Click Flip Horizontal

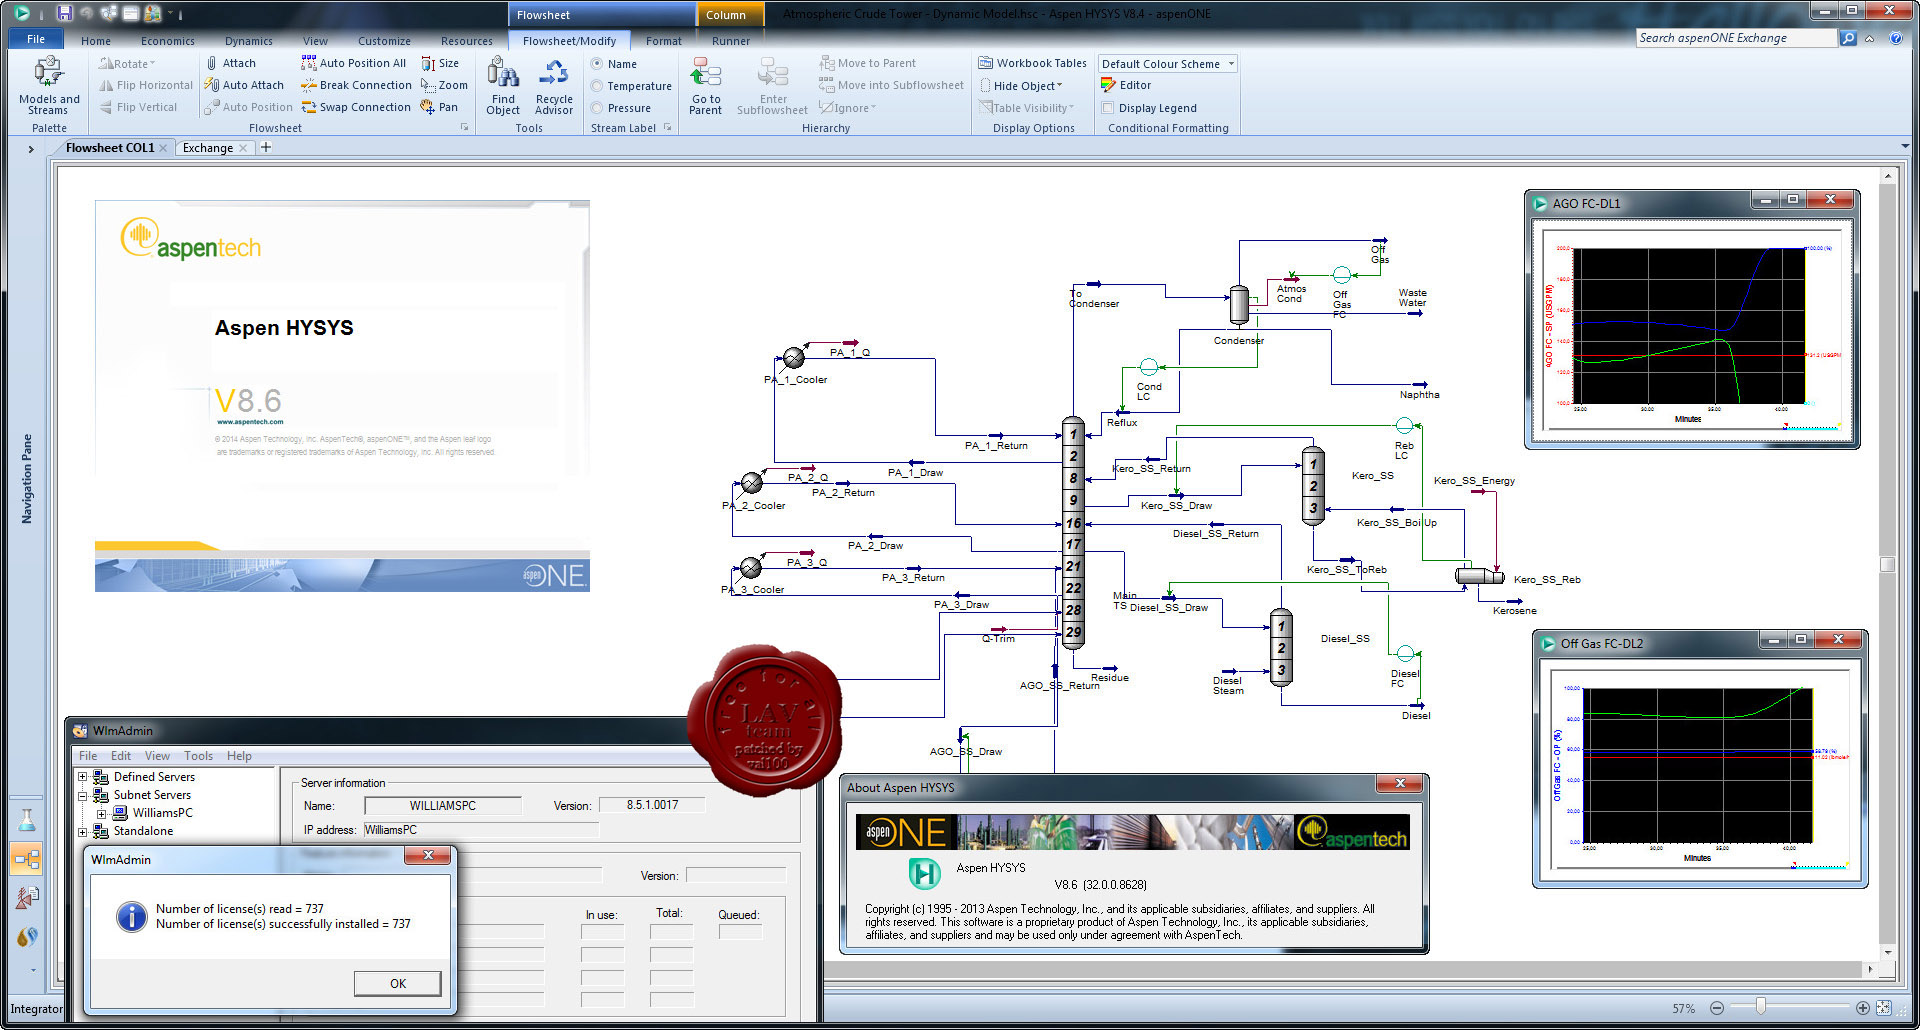146,85
